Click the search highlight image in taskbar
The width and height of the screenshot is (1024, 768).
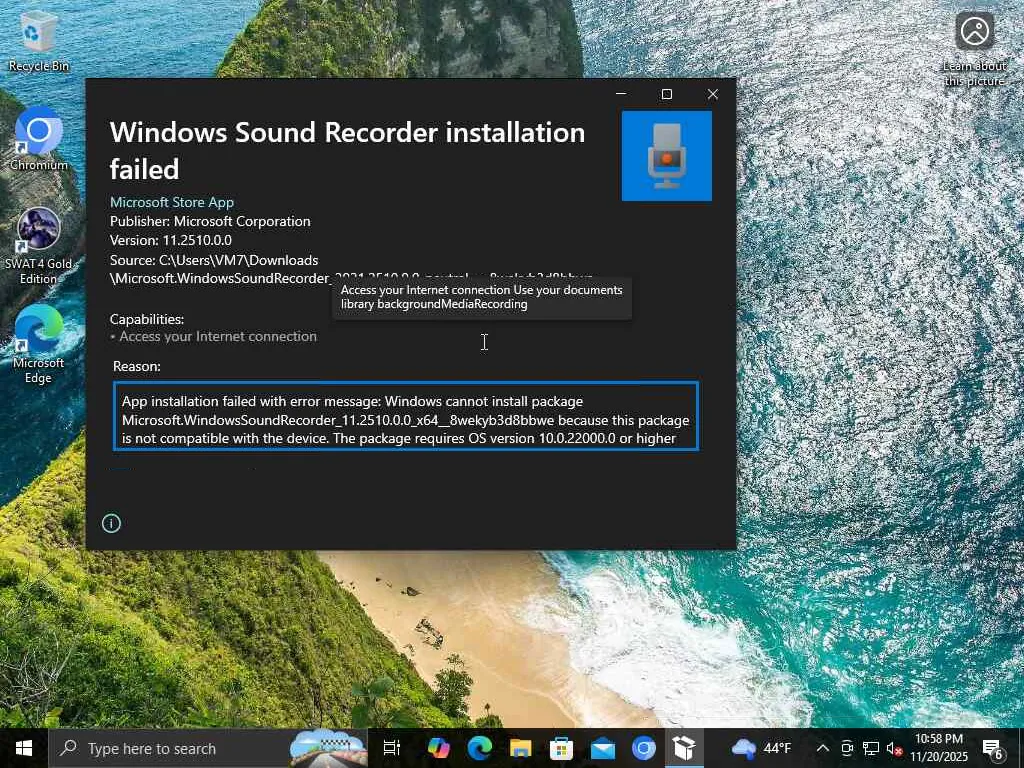click(328, 748)
